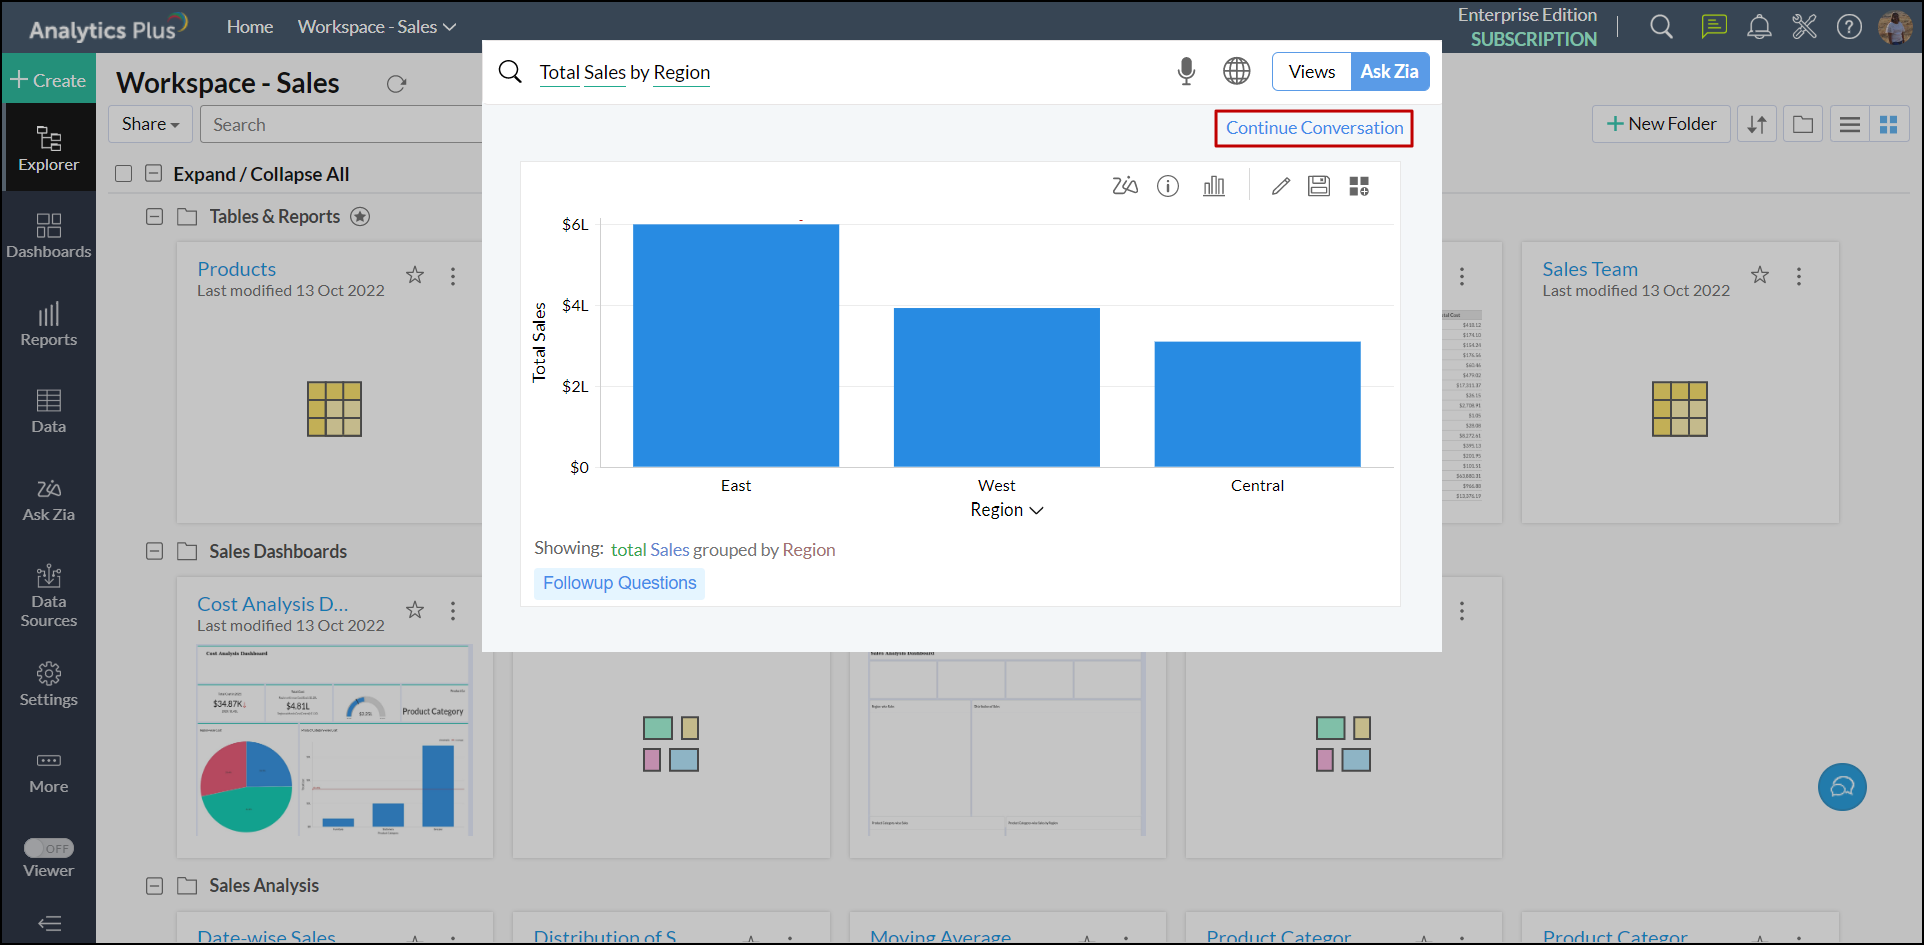Open Data Sources in the sidebar
This screenshot has width=1924, height=945.
coord(49,596)
